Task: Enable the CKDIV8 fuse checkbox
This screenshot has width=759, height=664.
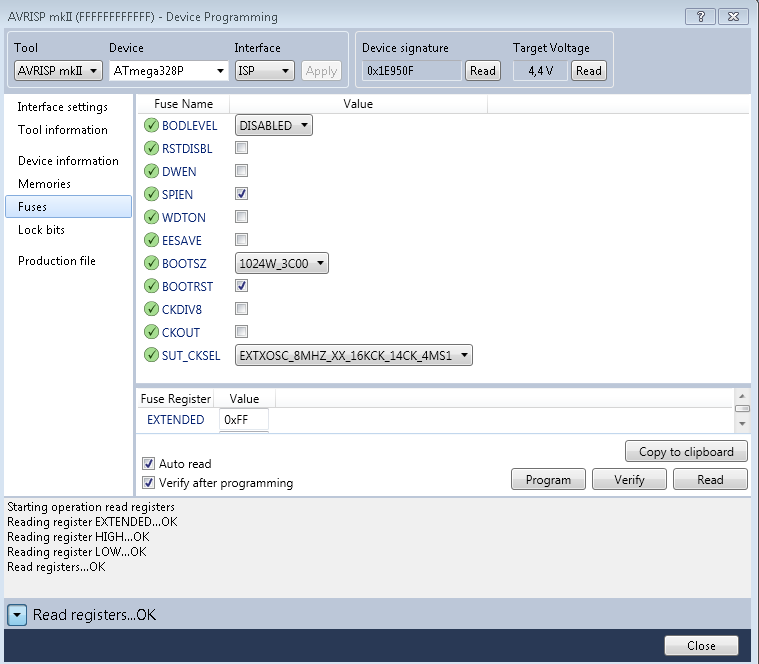Action: pyautogui.click(x=241, y=309)
